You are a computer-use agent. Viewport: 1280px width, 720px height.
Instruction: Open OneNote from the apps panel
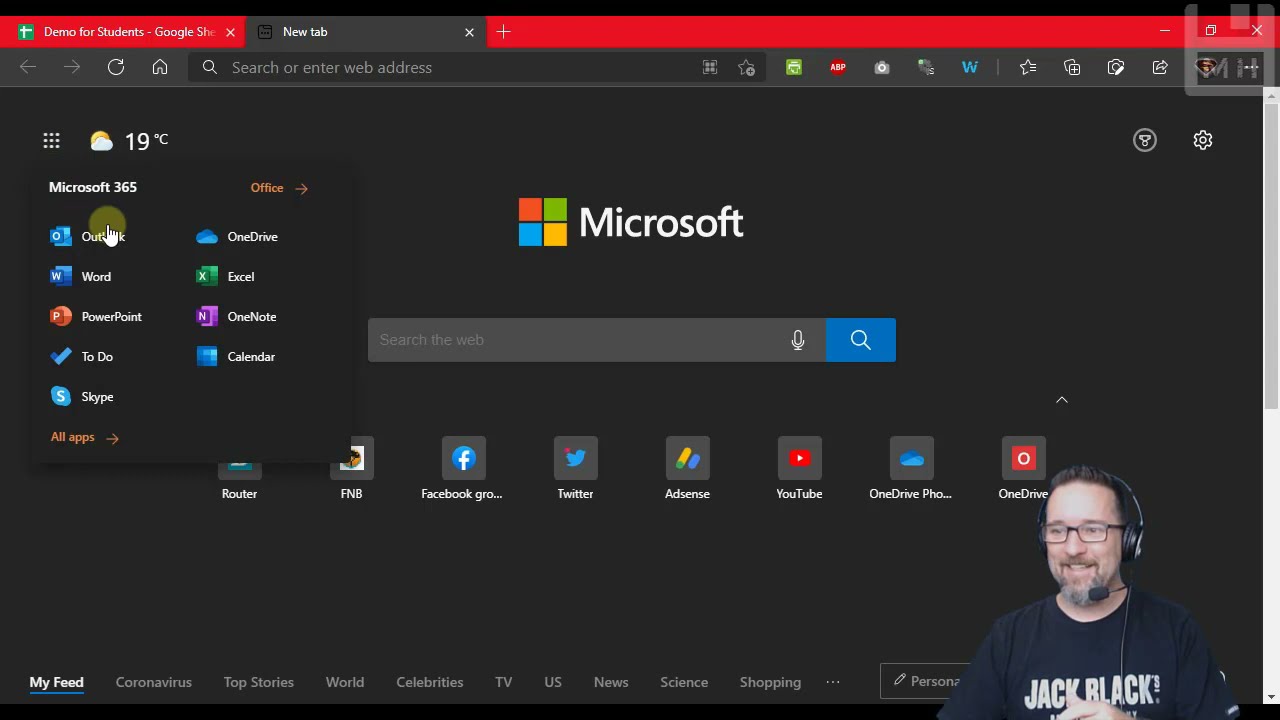click(x=236, y=317)
